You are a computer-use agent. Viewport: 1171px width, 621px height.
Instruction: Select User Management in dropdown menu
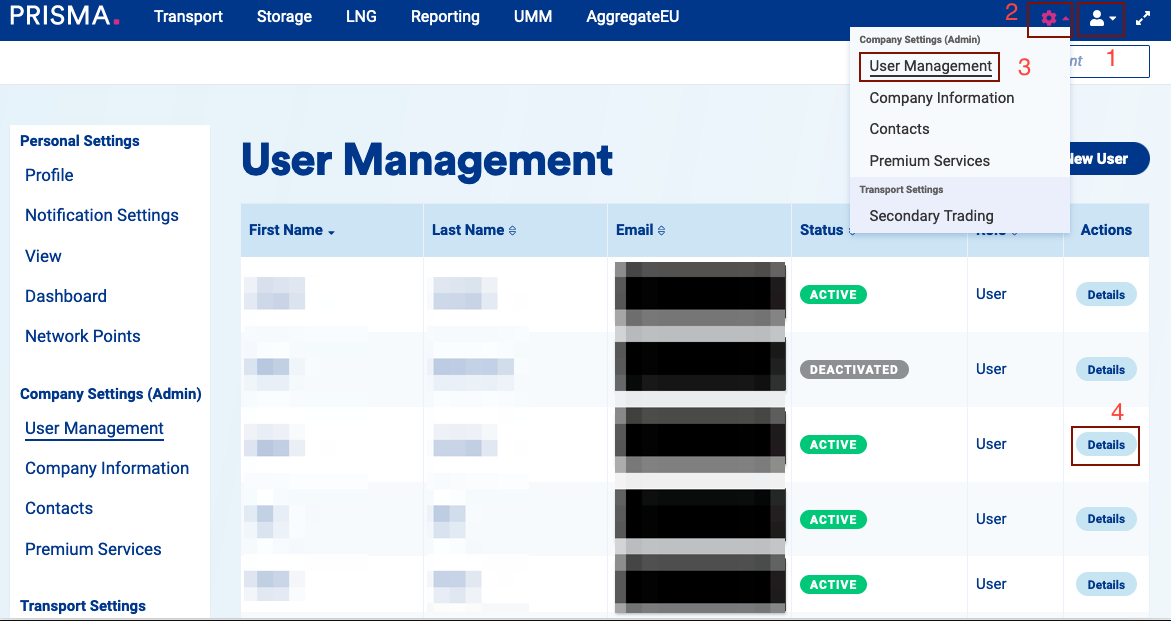930,66
